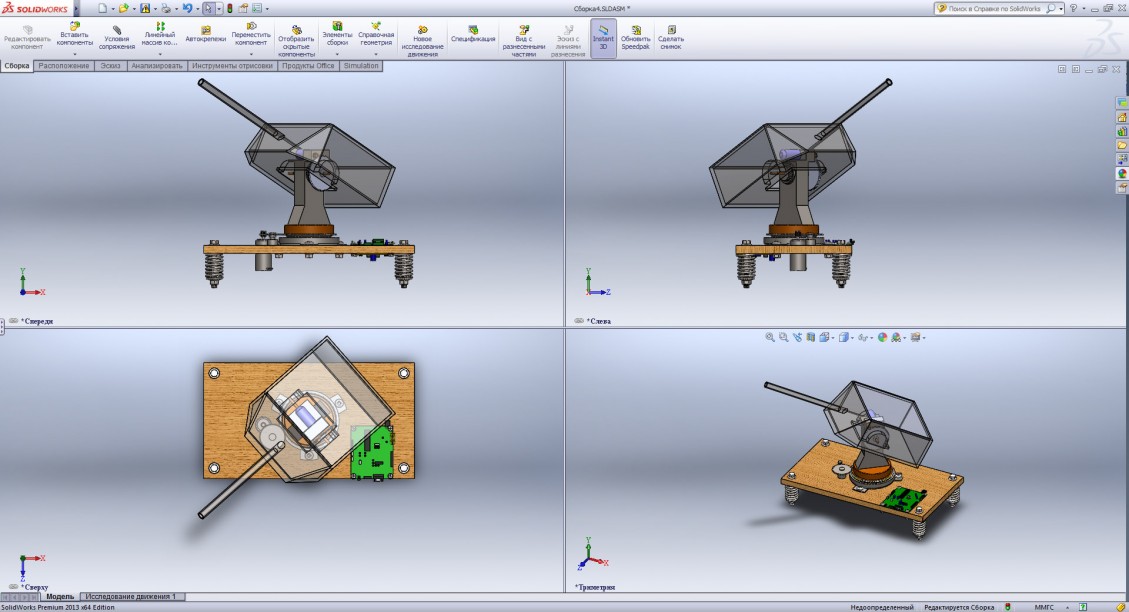The image size is (1129, 612).
Task: Click Элементы сборки tool
Action: [337, 34]
